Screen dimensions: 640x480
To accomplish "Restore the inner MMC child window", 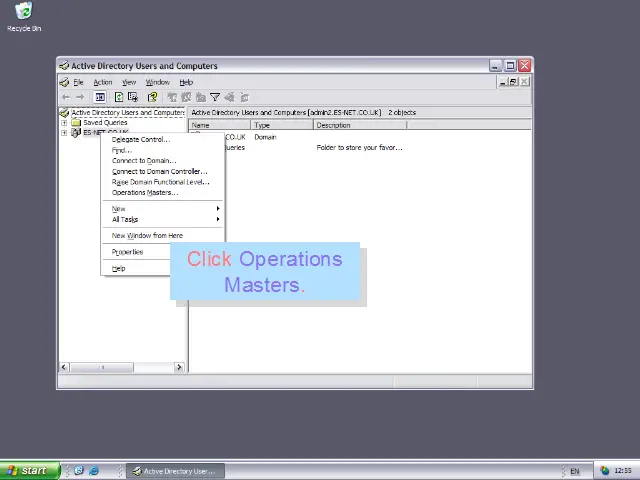I will pos(513,82).
